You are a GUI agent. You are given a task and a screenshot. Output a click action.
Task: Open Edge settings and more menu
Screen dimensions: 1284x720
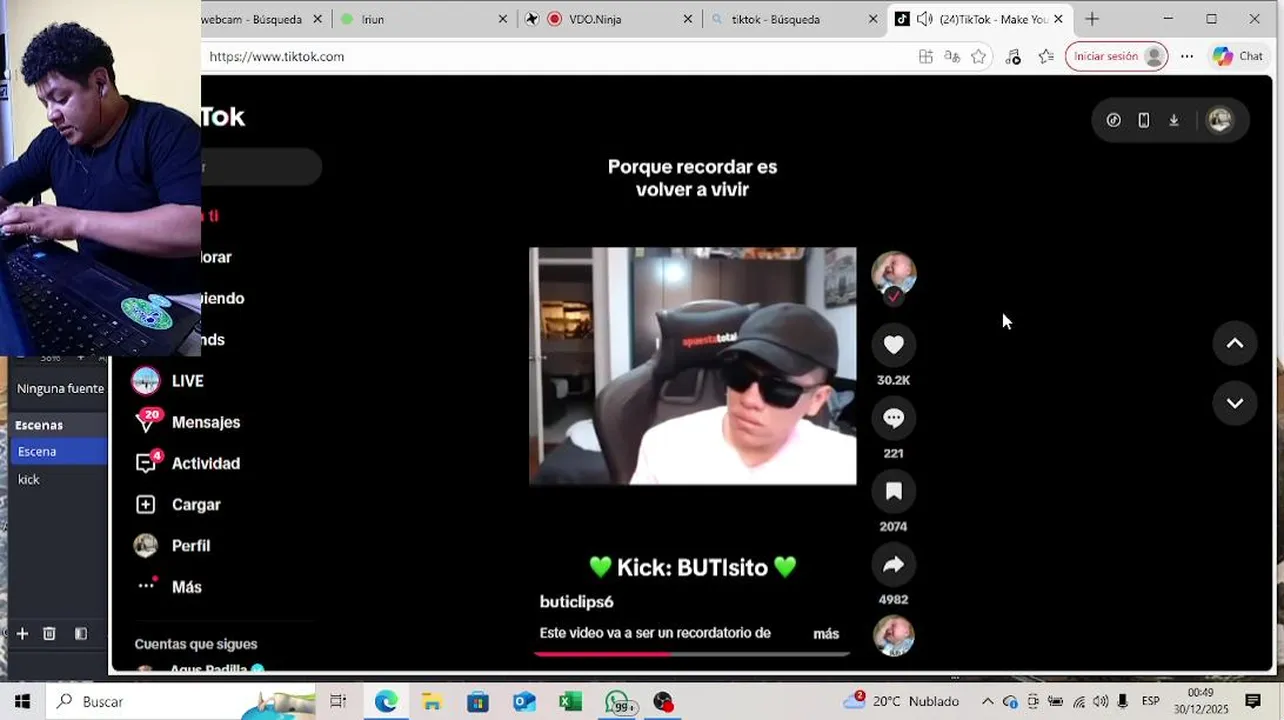1187,57
